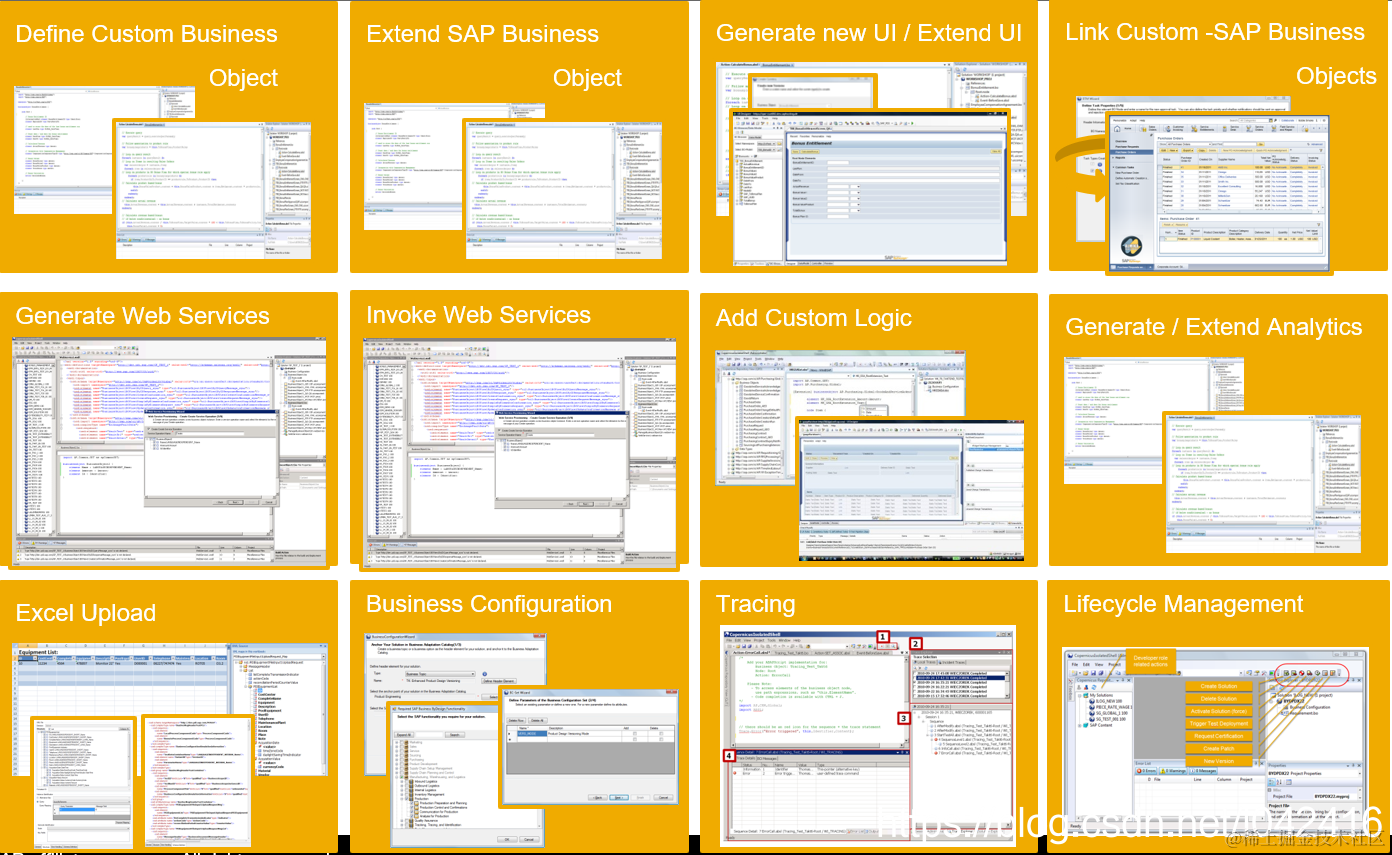Select Business Configuration item in solution explorer
The height and width of the screenshot is (855, 1392).
tap(1310, 707)
